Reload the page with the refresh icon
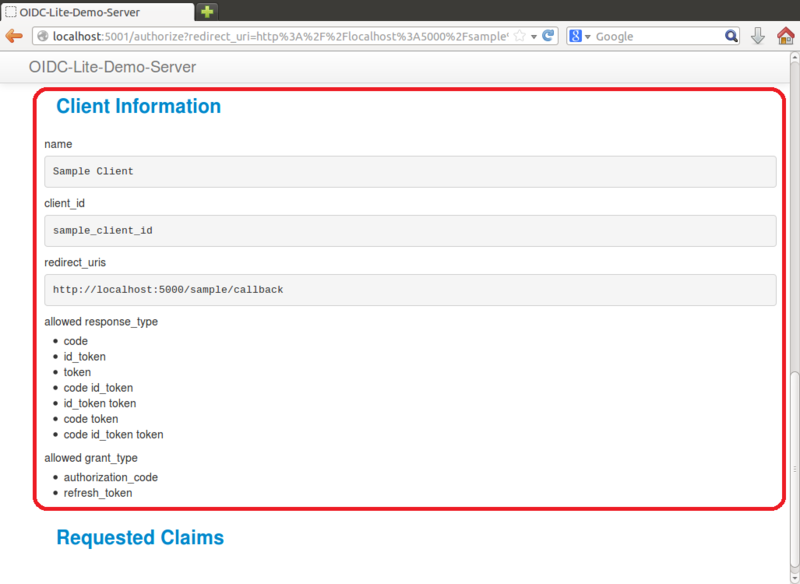 (548, 36)
